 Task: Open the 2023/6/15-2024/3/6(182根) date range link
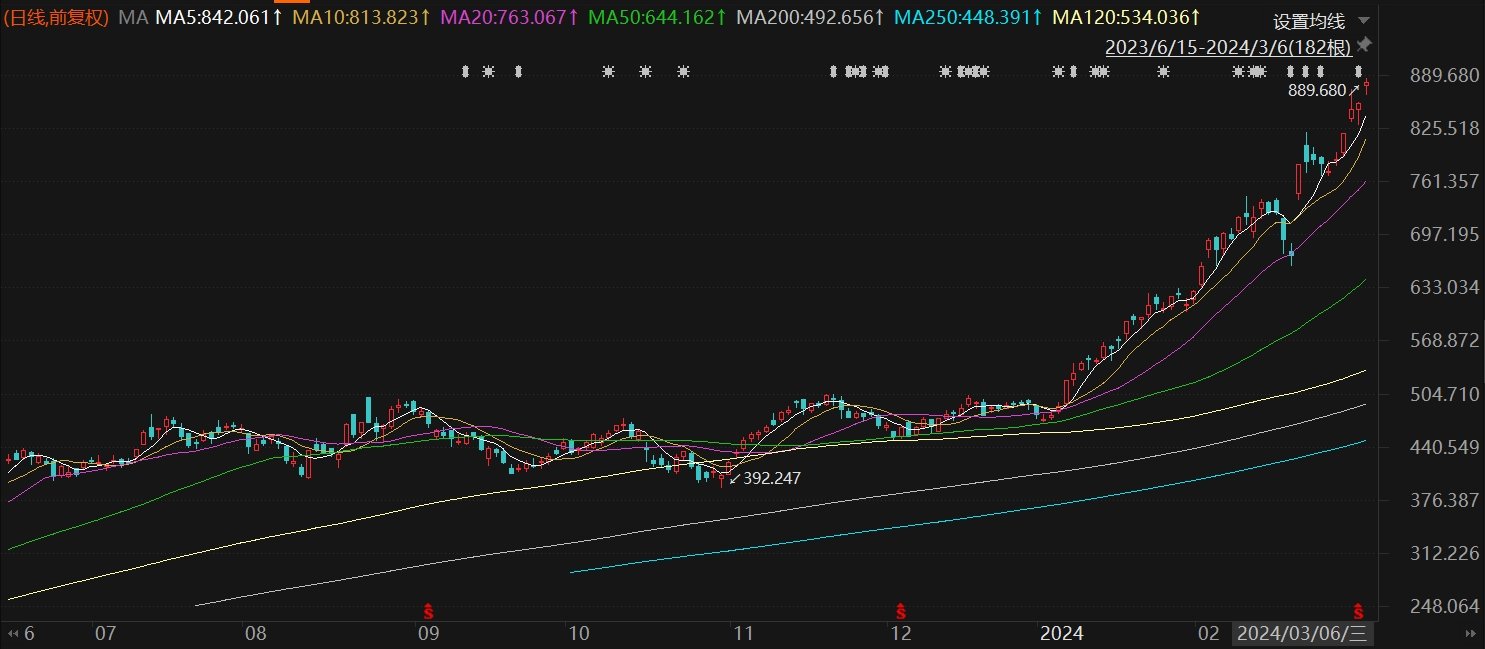1228,47
